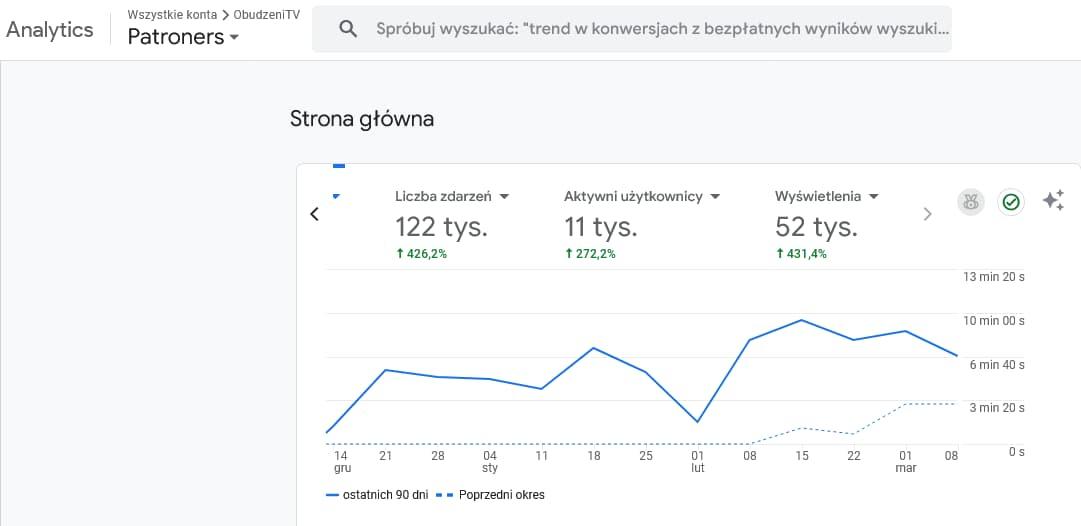Switch to the 52 tys. views tab
Screen dimensions: 1081x526
816,227
